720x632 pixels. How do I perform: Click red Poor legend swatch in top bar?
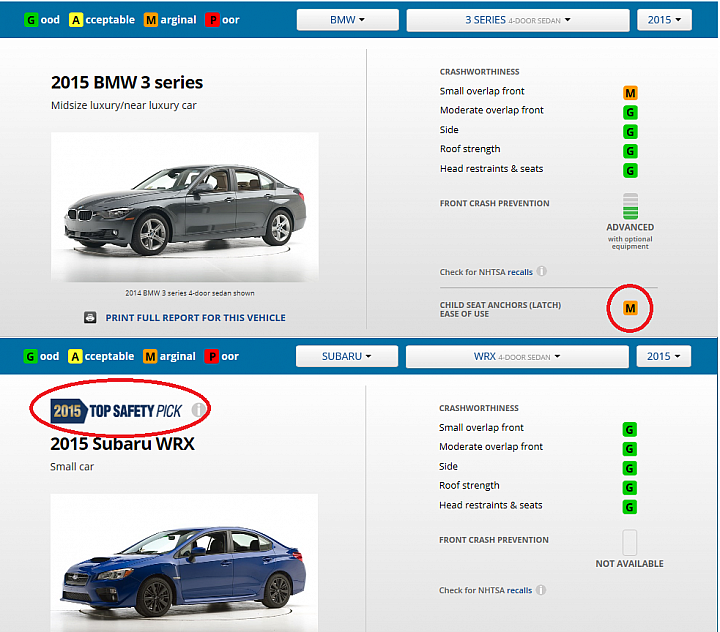click(x=212, y=20)
